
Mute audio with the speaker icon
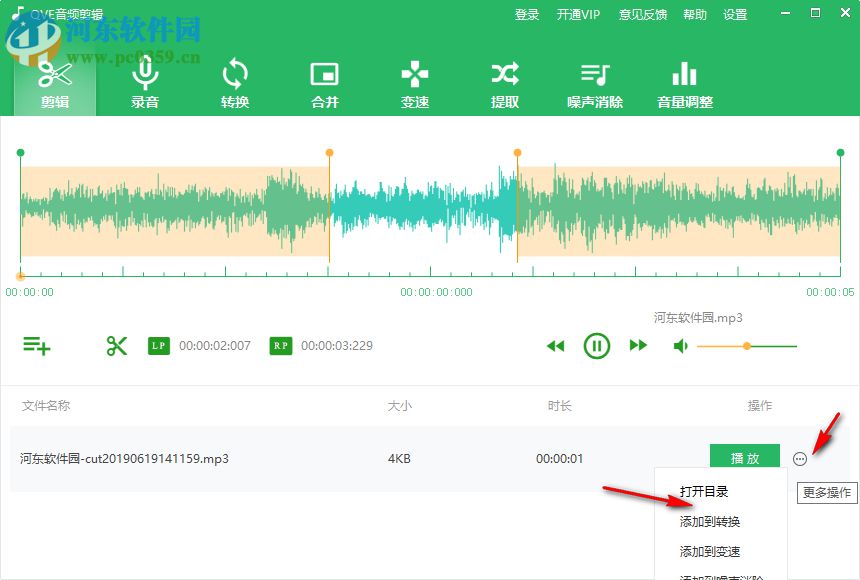(681, 345)
